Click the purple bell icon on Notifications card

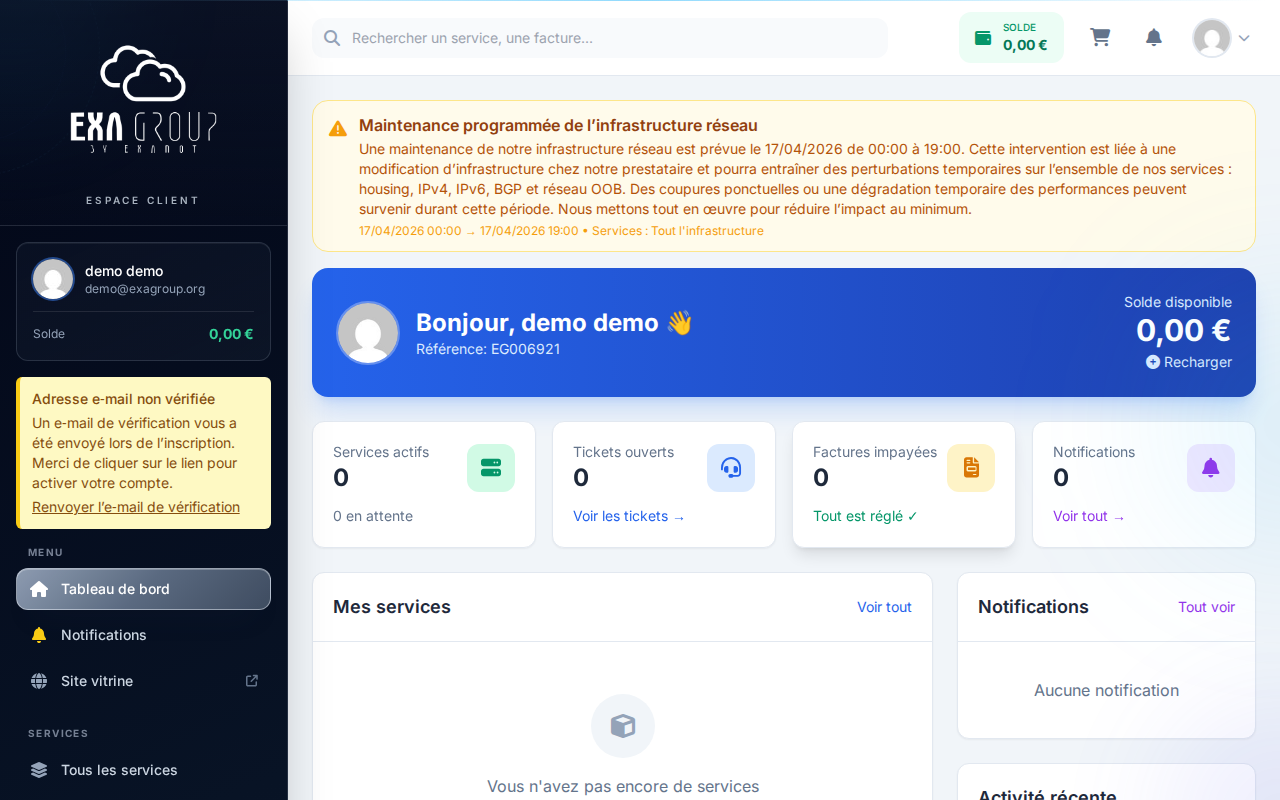[1211, 468]
